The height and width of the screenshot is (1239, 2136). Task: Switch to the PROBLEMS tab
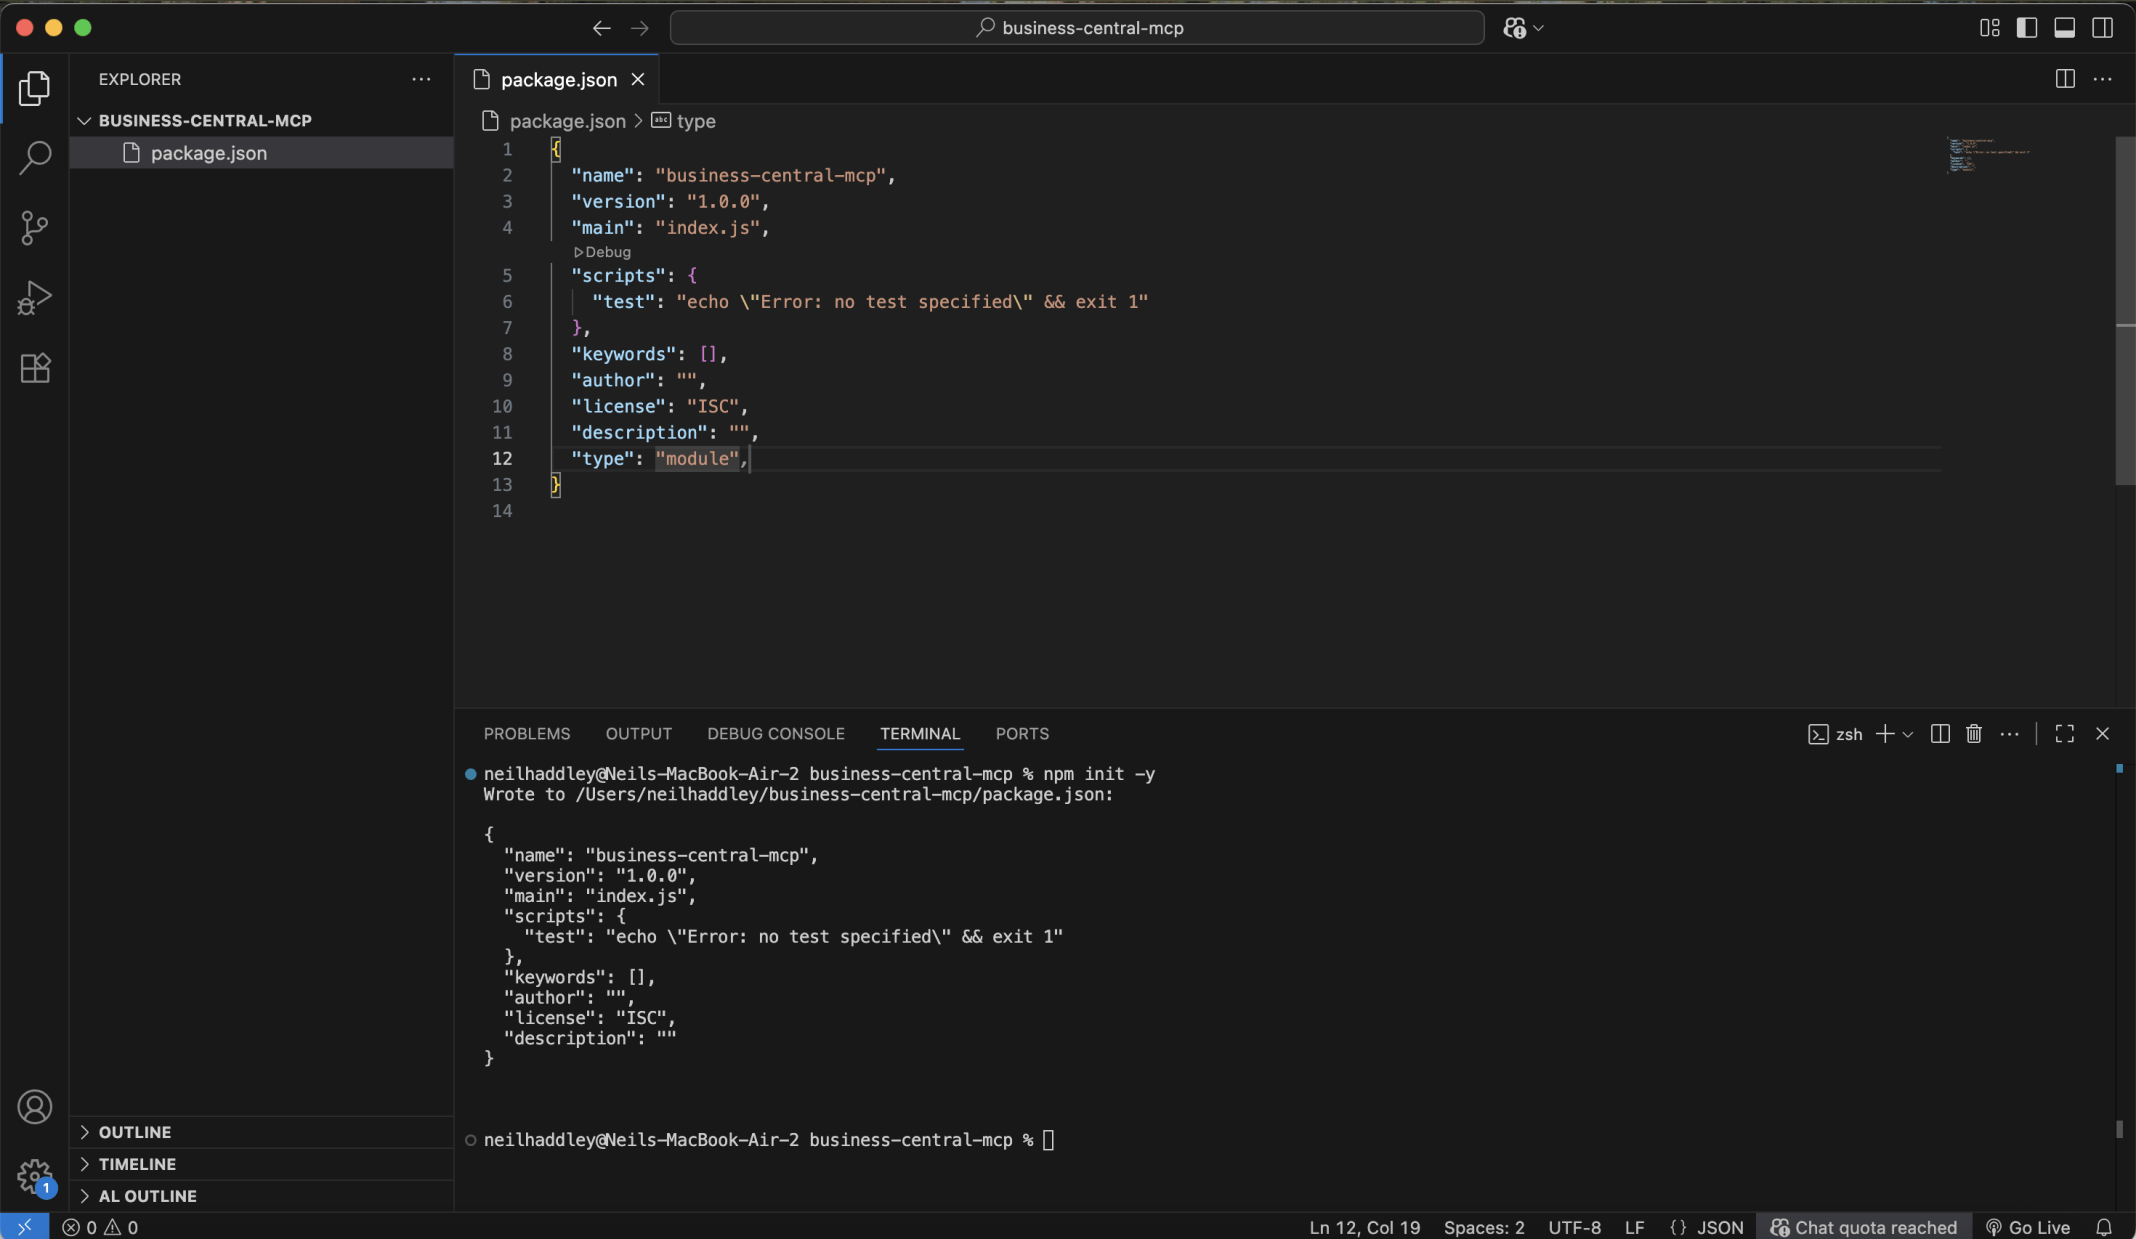click(x=526, y=733)
